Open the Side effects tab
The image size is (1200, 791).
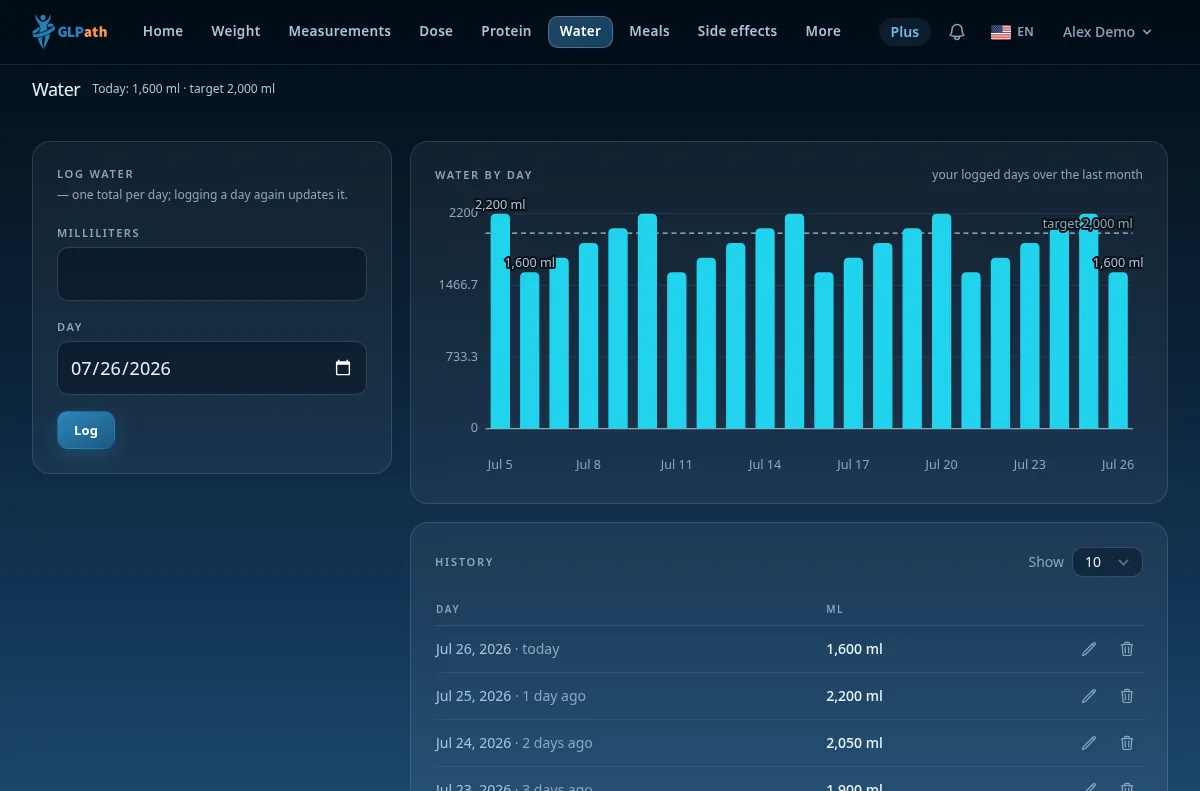(x=737, y=32)
